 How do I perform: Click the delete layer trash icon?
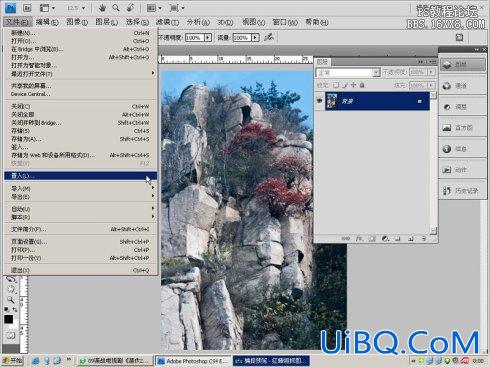click(424, 239)
